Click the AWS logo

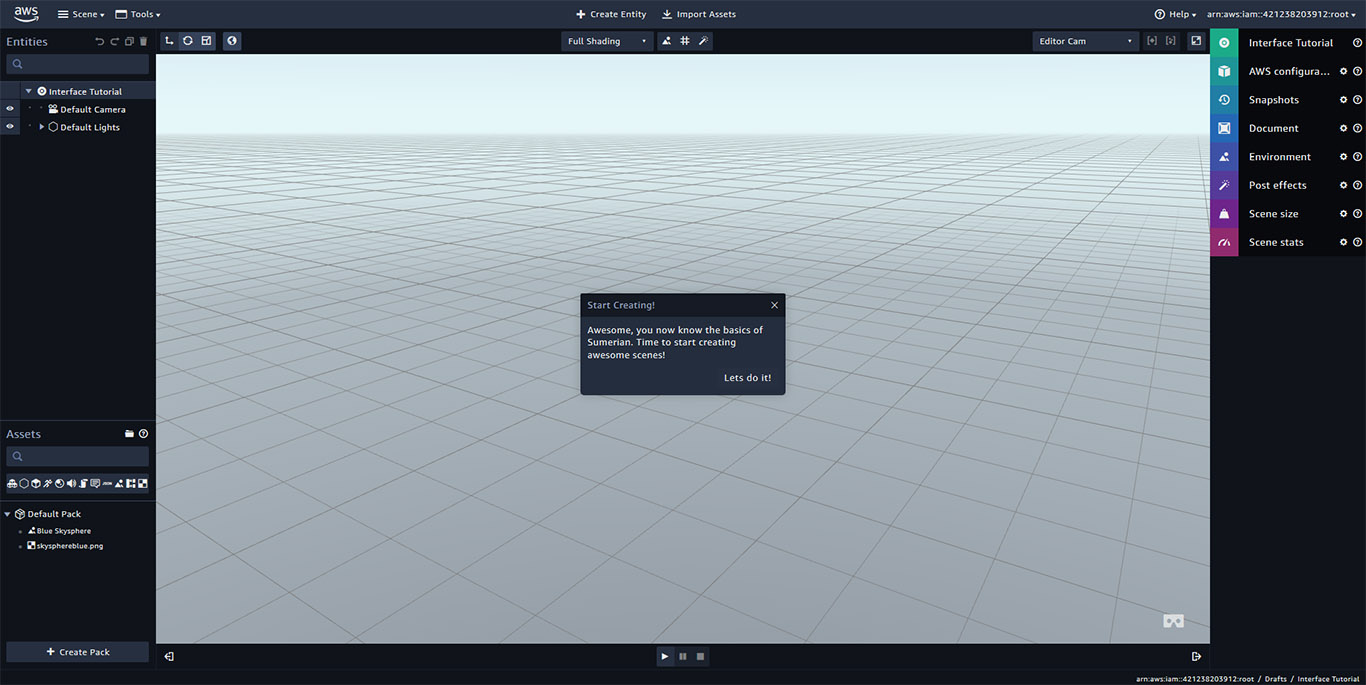(x=26, y=14)
